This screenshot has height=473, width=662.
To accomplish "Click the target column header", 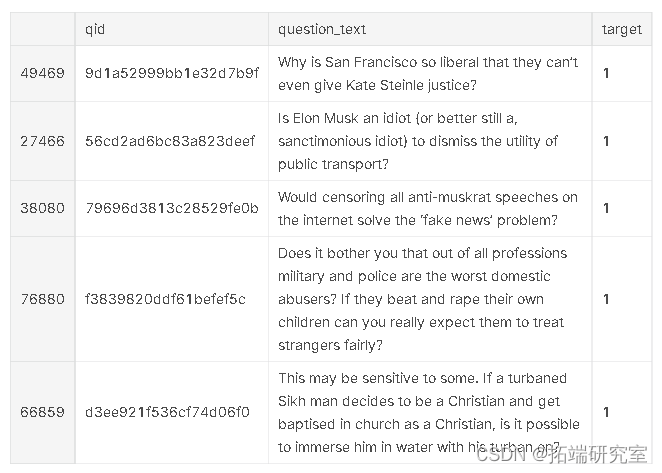I will 621,30.
